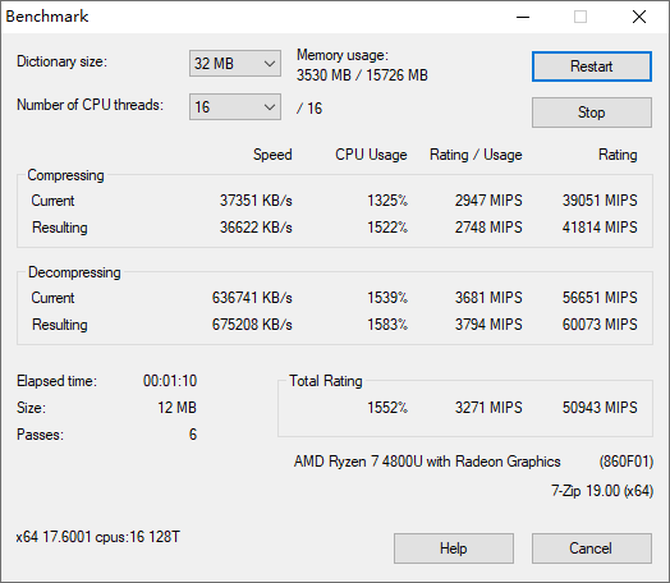Click the Decompressing resulting speed 675208 KB/s
Image resolution: width=670 pixels, height=583 pixels.
pos(252,324)
